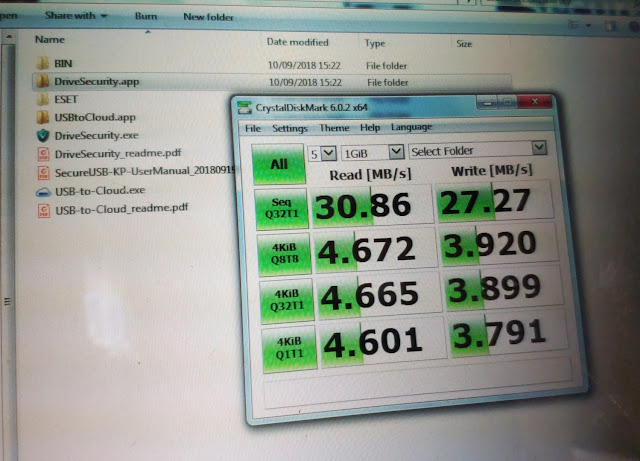Click the CrystalDiskMark title bar app icon
Screen dimensions: 640x461
coord(244,108)
